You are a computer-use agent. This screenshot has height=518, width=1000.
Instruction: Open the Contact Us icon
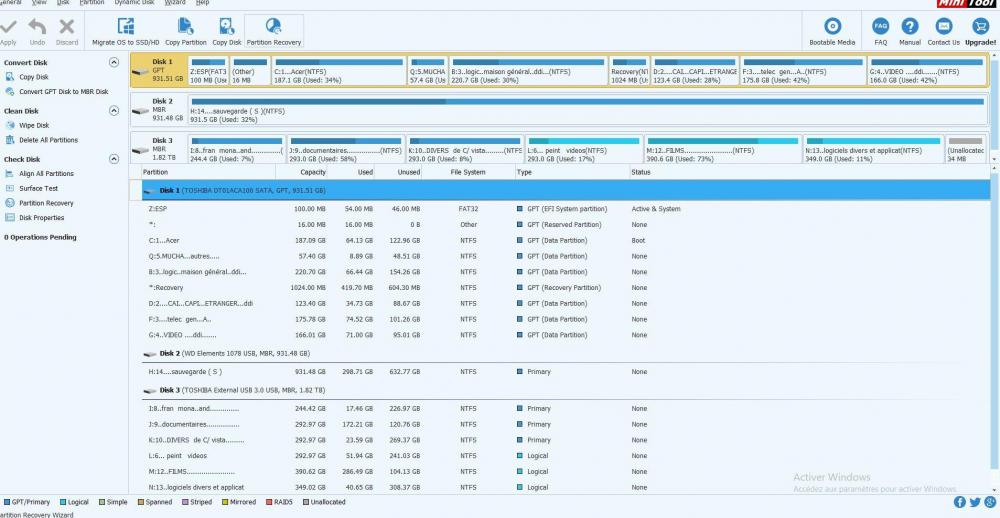pos(943,27)
